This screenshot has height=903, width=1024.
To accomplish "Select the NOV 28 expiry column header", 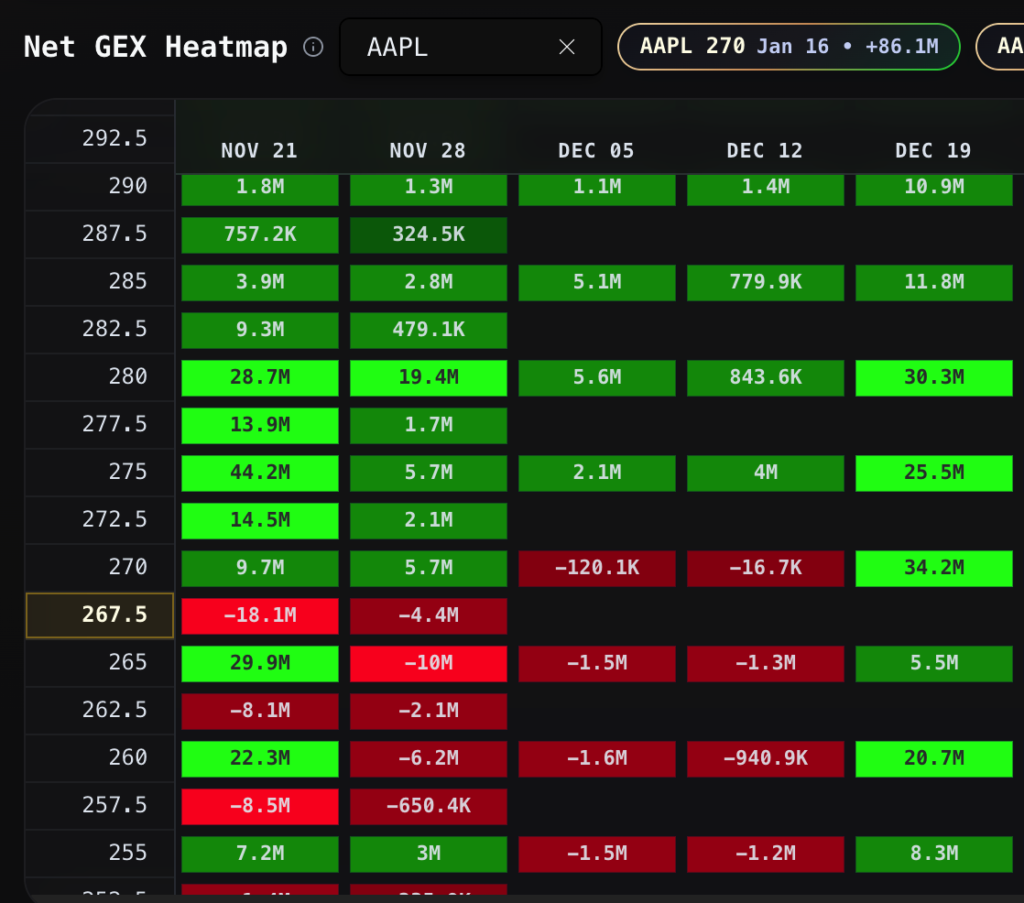I will [x=428, y=151].
